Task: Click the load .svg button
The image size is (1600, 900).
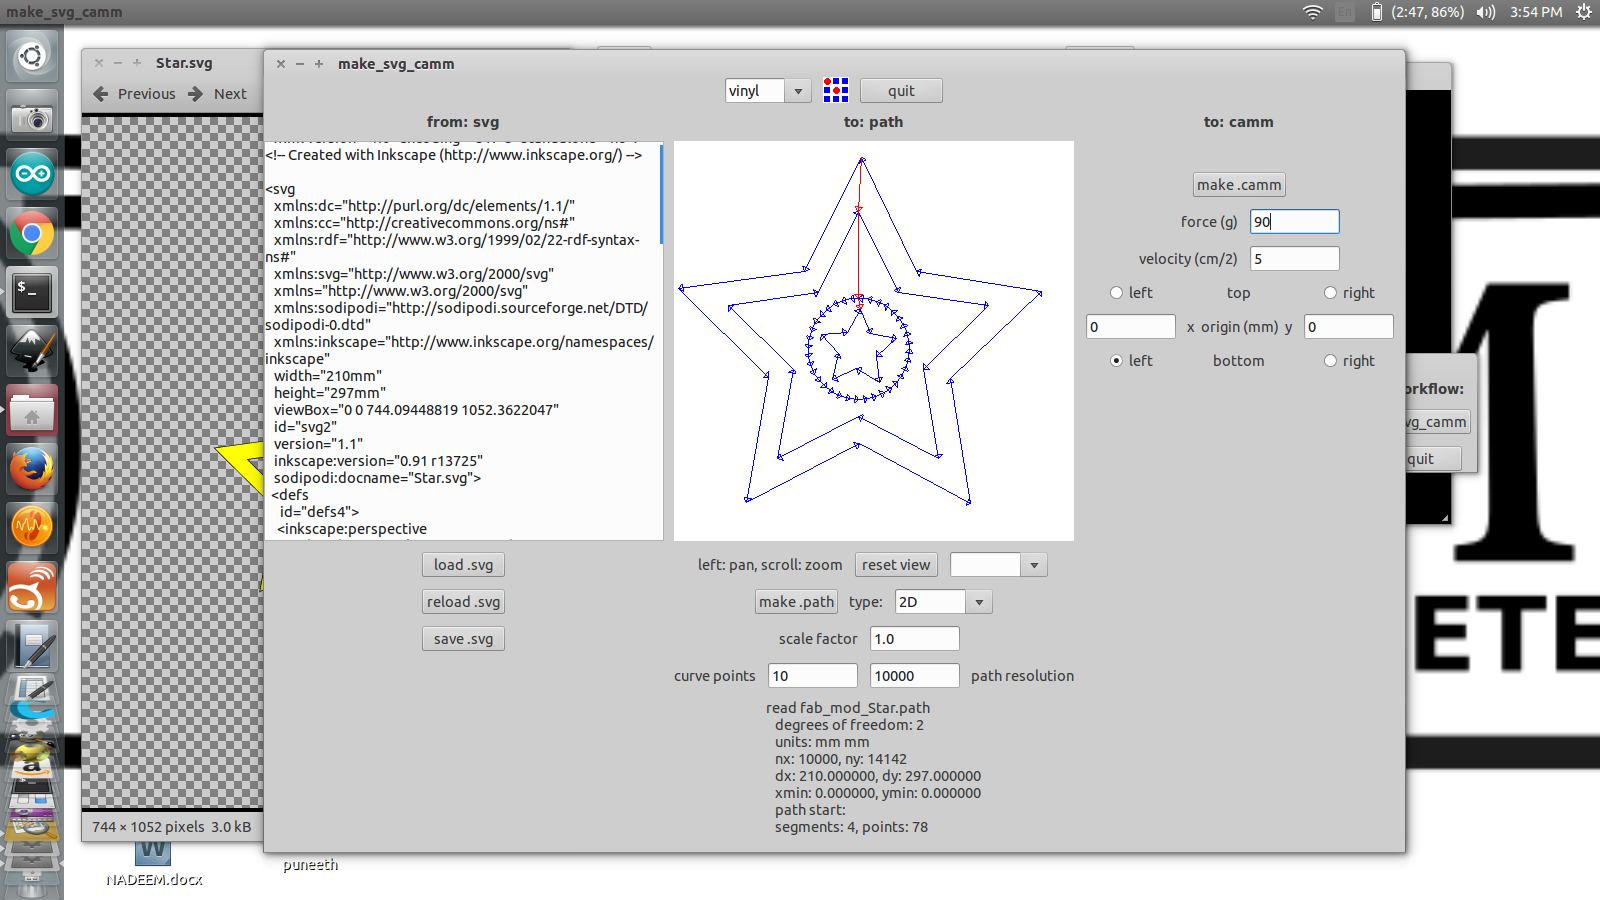Action: point(463,565)
